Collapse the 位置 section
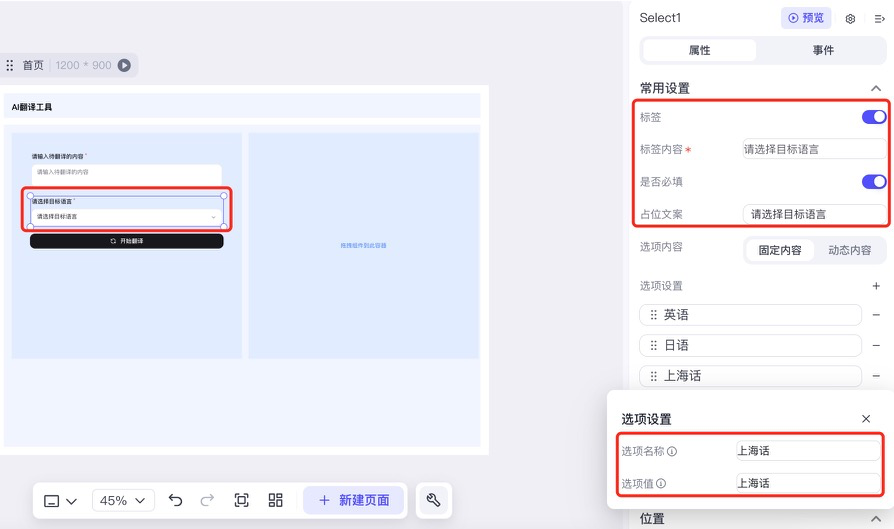 tap(876, 519)
